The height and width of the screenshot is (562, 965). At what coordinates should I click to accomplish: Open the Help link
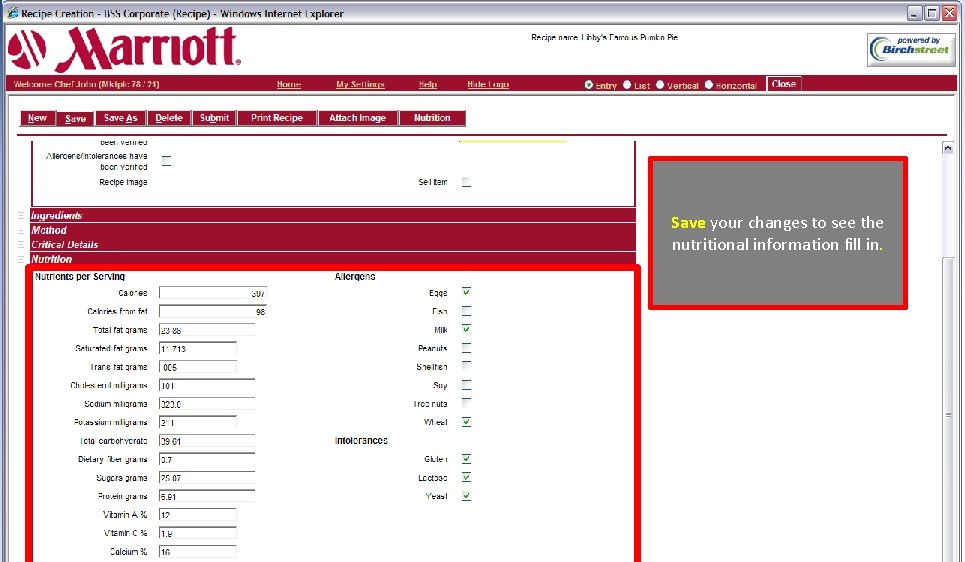click(x=428, y=84)
